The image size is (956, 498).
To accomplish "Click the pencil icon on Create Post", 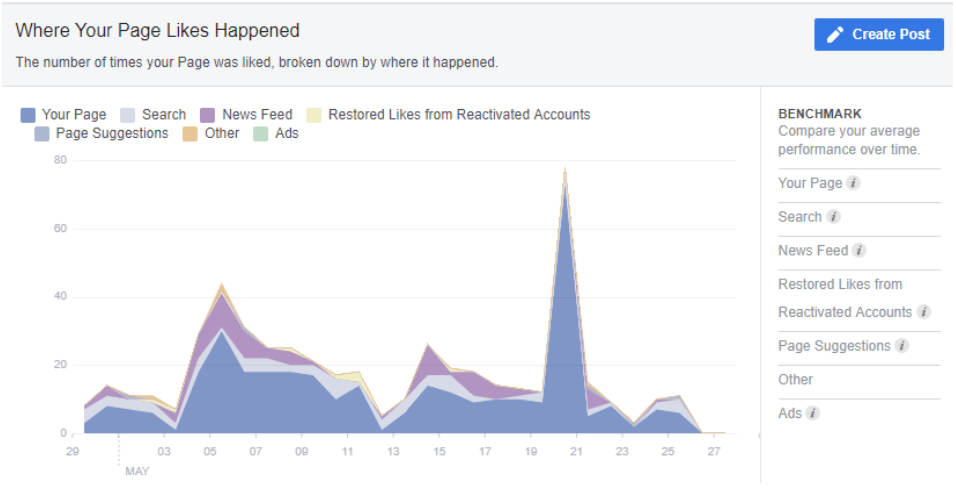I will click(x=836, y=34).
